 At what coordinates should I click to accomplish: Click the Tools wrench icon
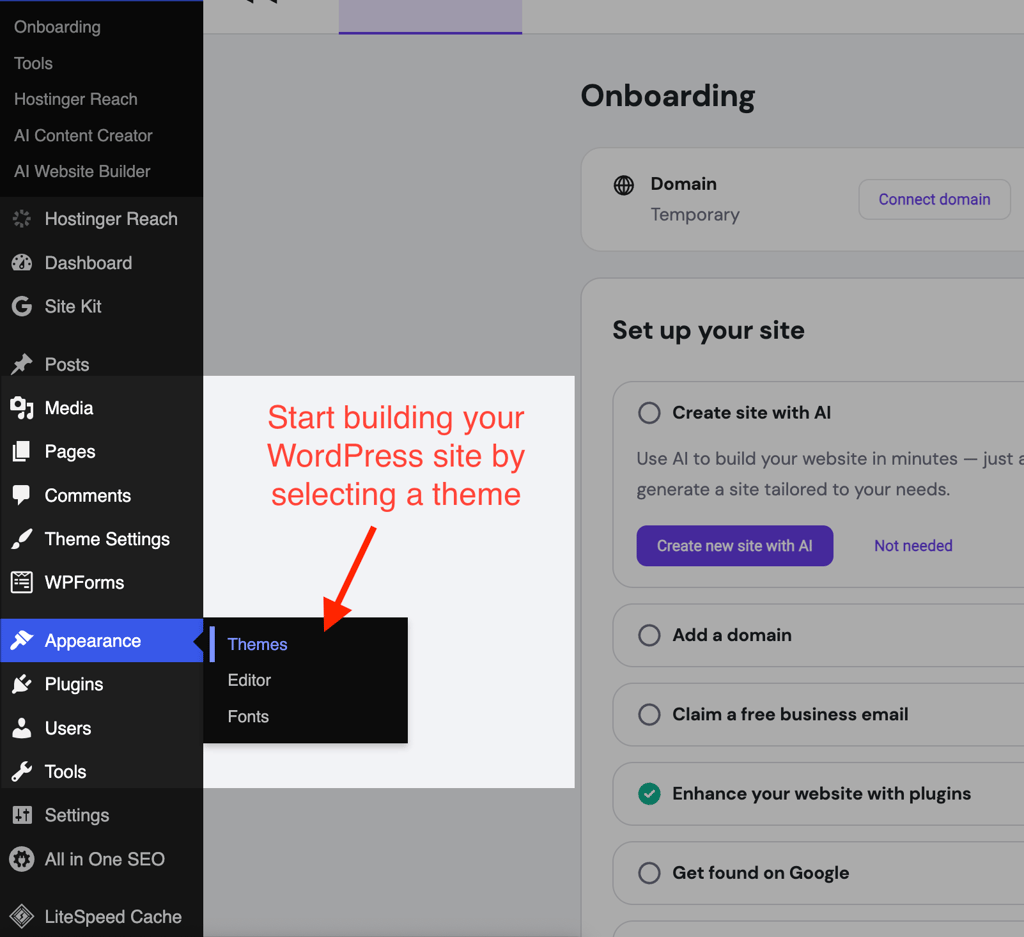click(22, 772)
